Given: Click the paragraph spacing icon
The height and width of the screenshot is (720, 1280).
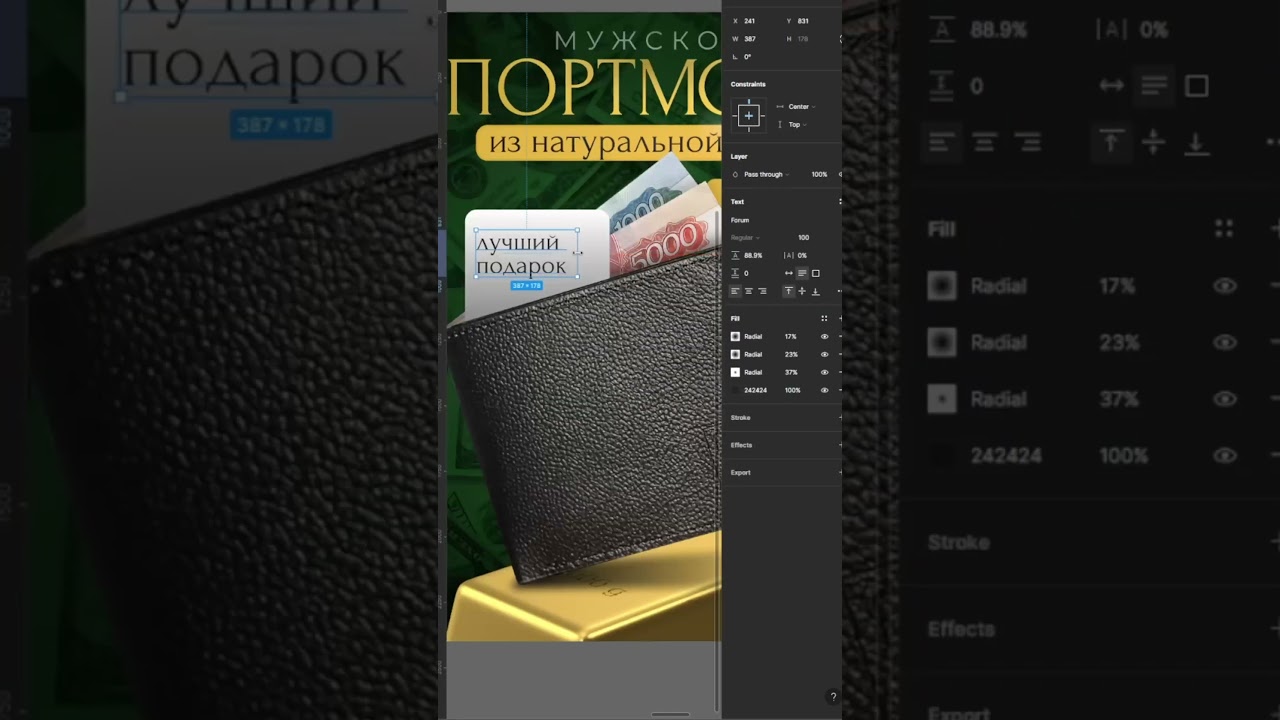Looking at the screenshot, I should click(x=736, y=273).
